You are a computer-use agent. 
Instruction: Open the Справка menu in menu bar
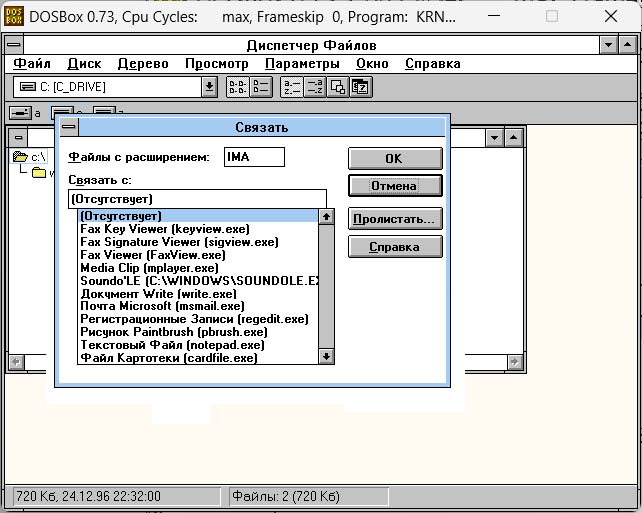click(x=433, y=64)
